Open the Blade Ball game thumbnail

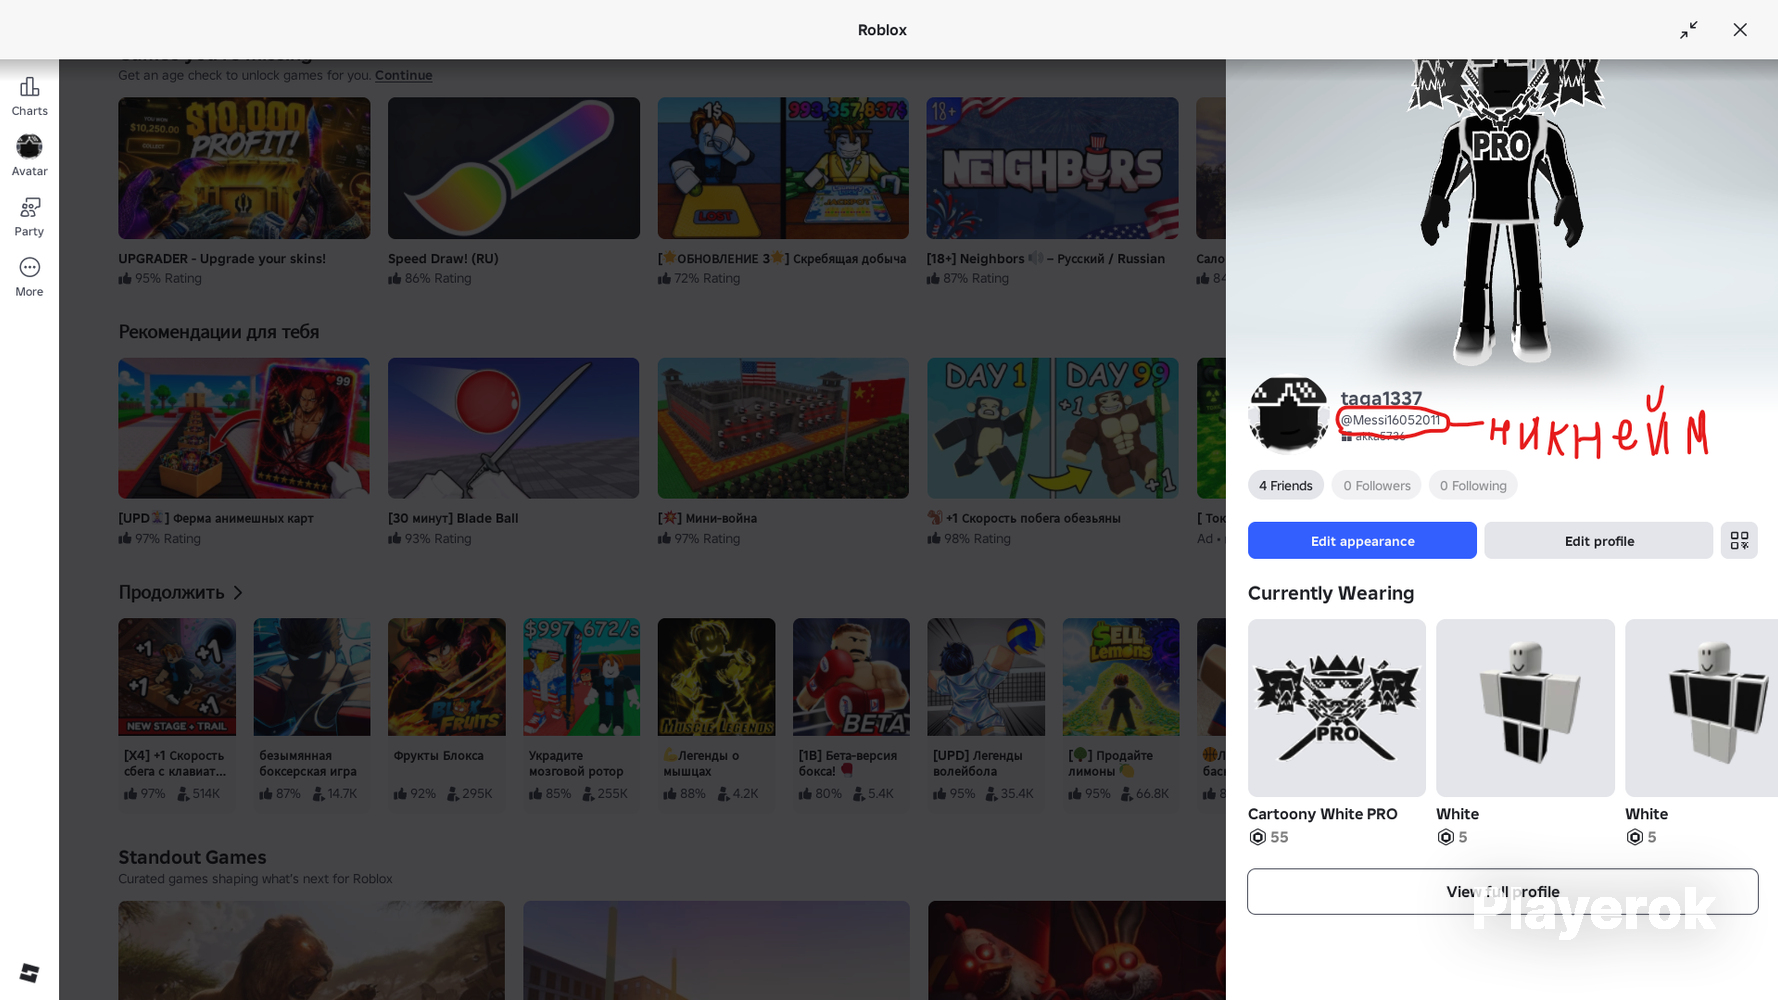(514, 428)
